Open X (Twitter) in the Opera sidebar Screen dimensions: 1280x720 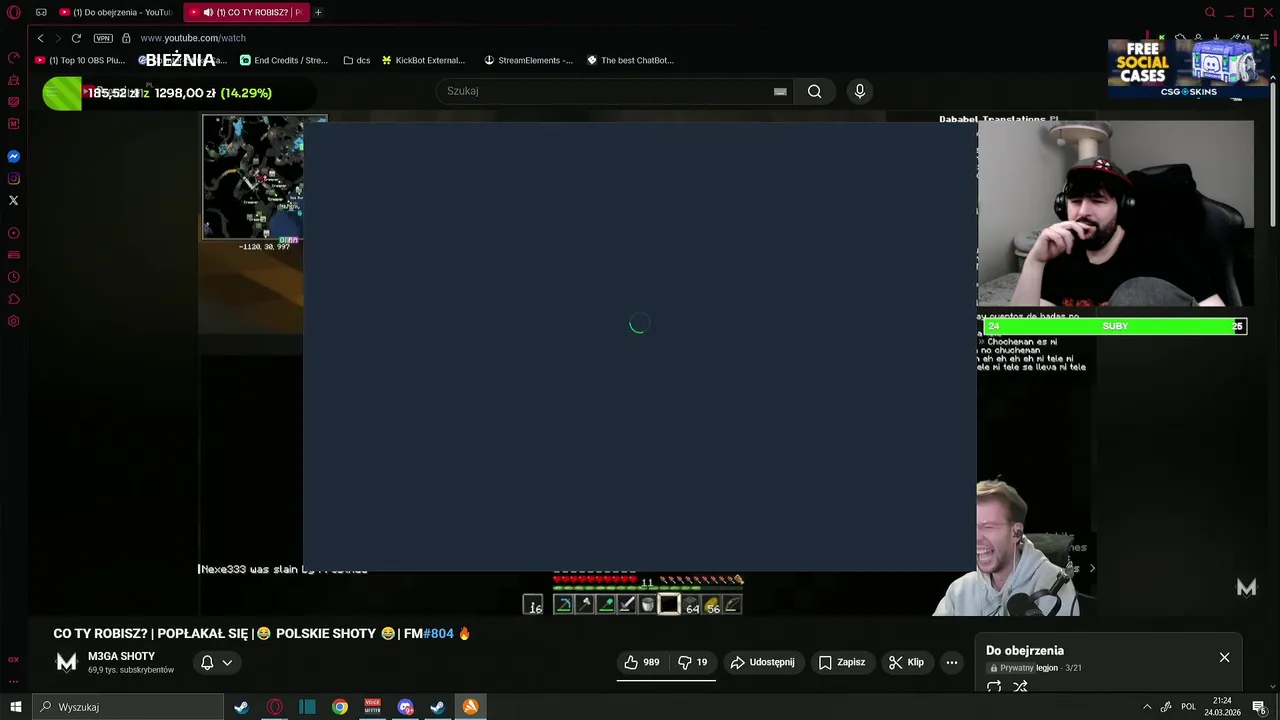14,200
